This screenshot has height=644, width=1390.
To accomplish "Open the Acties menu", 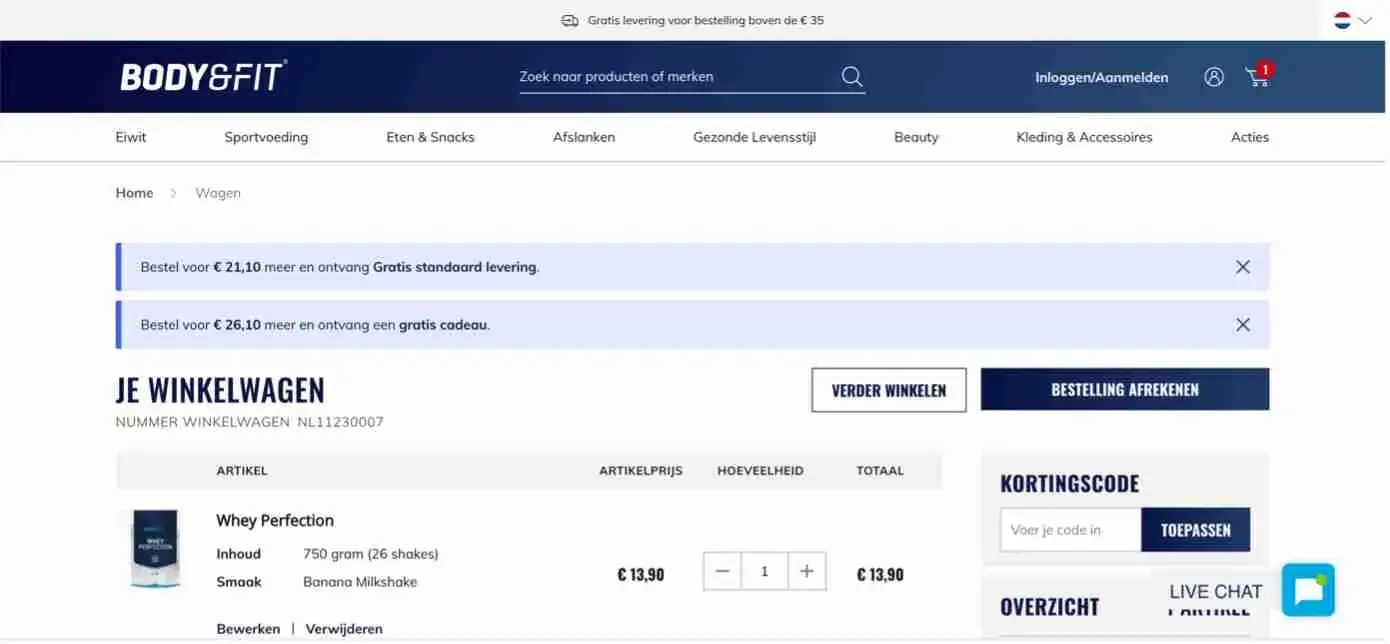I will (1249, 137).
